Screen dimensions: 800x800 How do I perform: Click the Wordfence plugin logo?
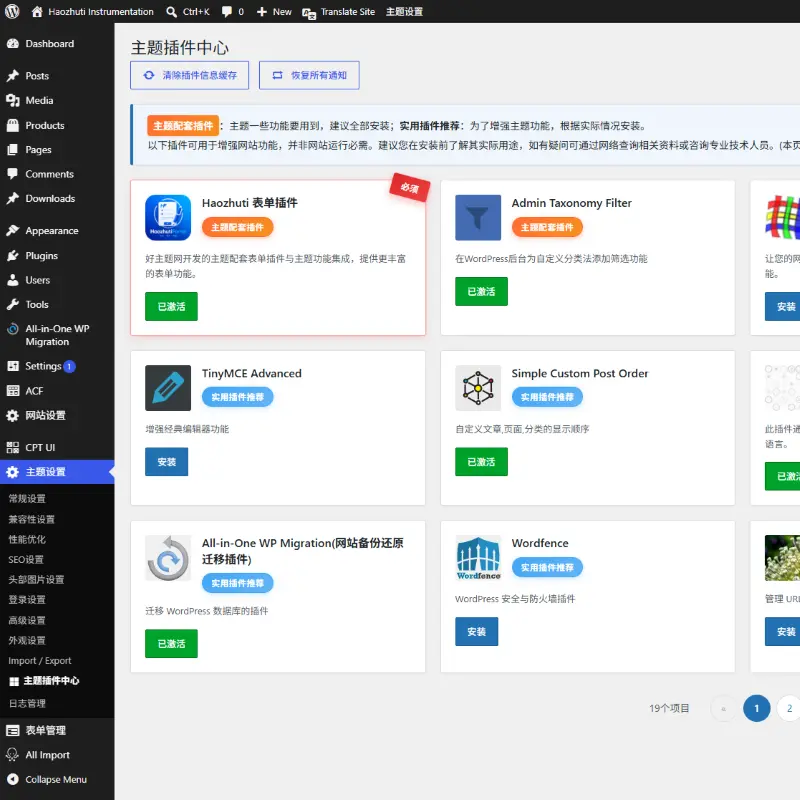pyautogui.click(x=478, y=558)
